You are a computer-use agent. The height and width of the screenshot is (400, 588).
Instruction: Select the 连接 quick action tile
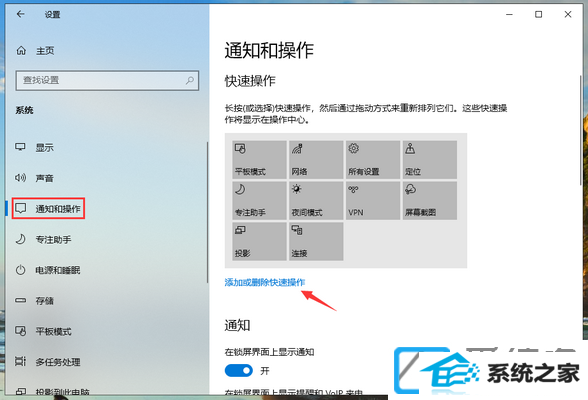pos(316,241)
